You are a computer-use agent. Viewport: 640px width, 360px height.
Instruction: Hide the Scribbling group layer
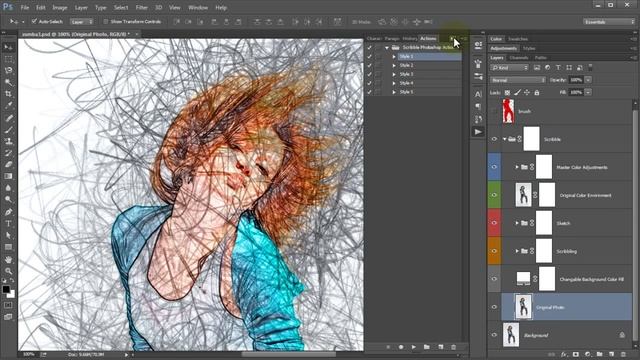pyautogui.click(x=494, y=251)
